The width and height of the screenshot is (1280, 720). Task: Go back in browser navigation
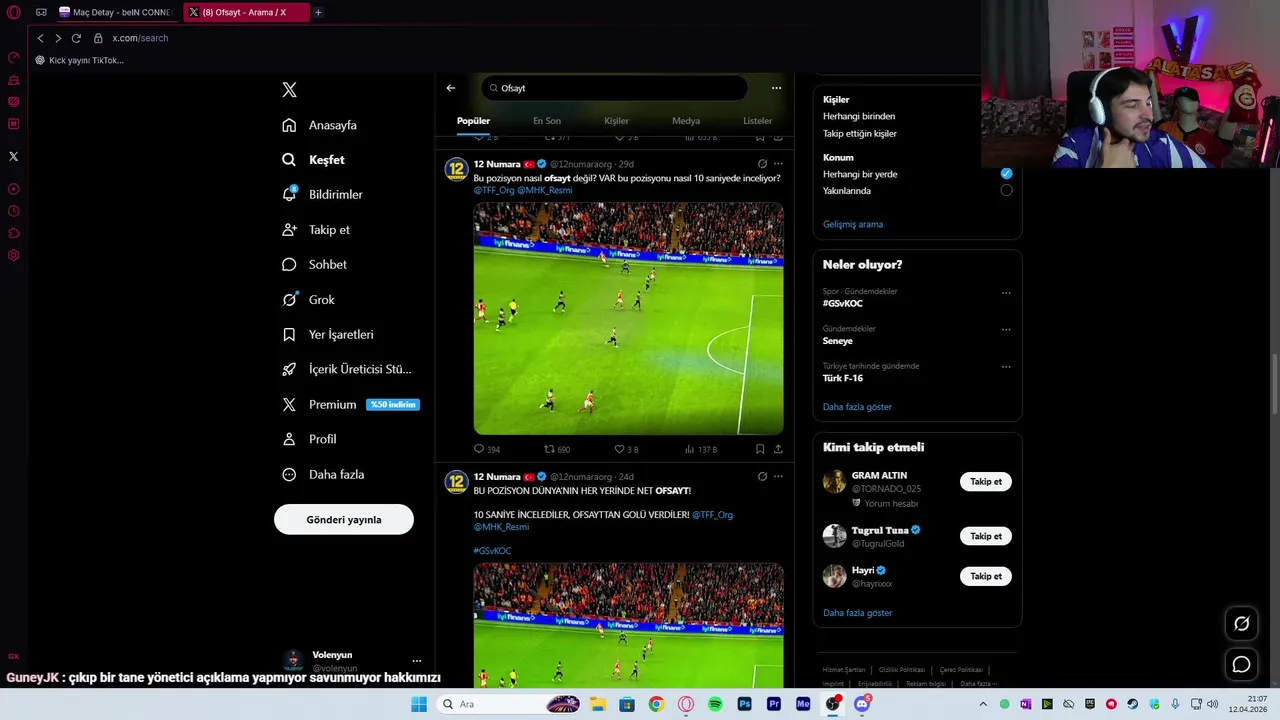(x=40, y=38)
